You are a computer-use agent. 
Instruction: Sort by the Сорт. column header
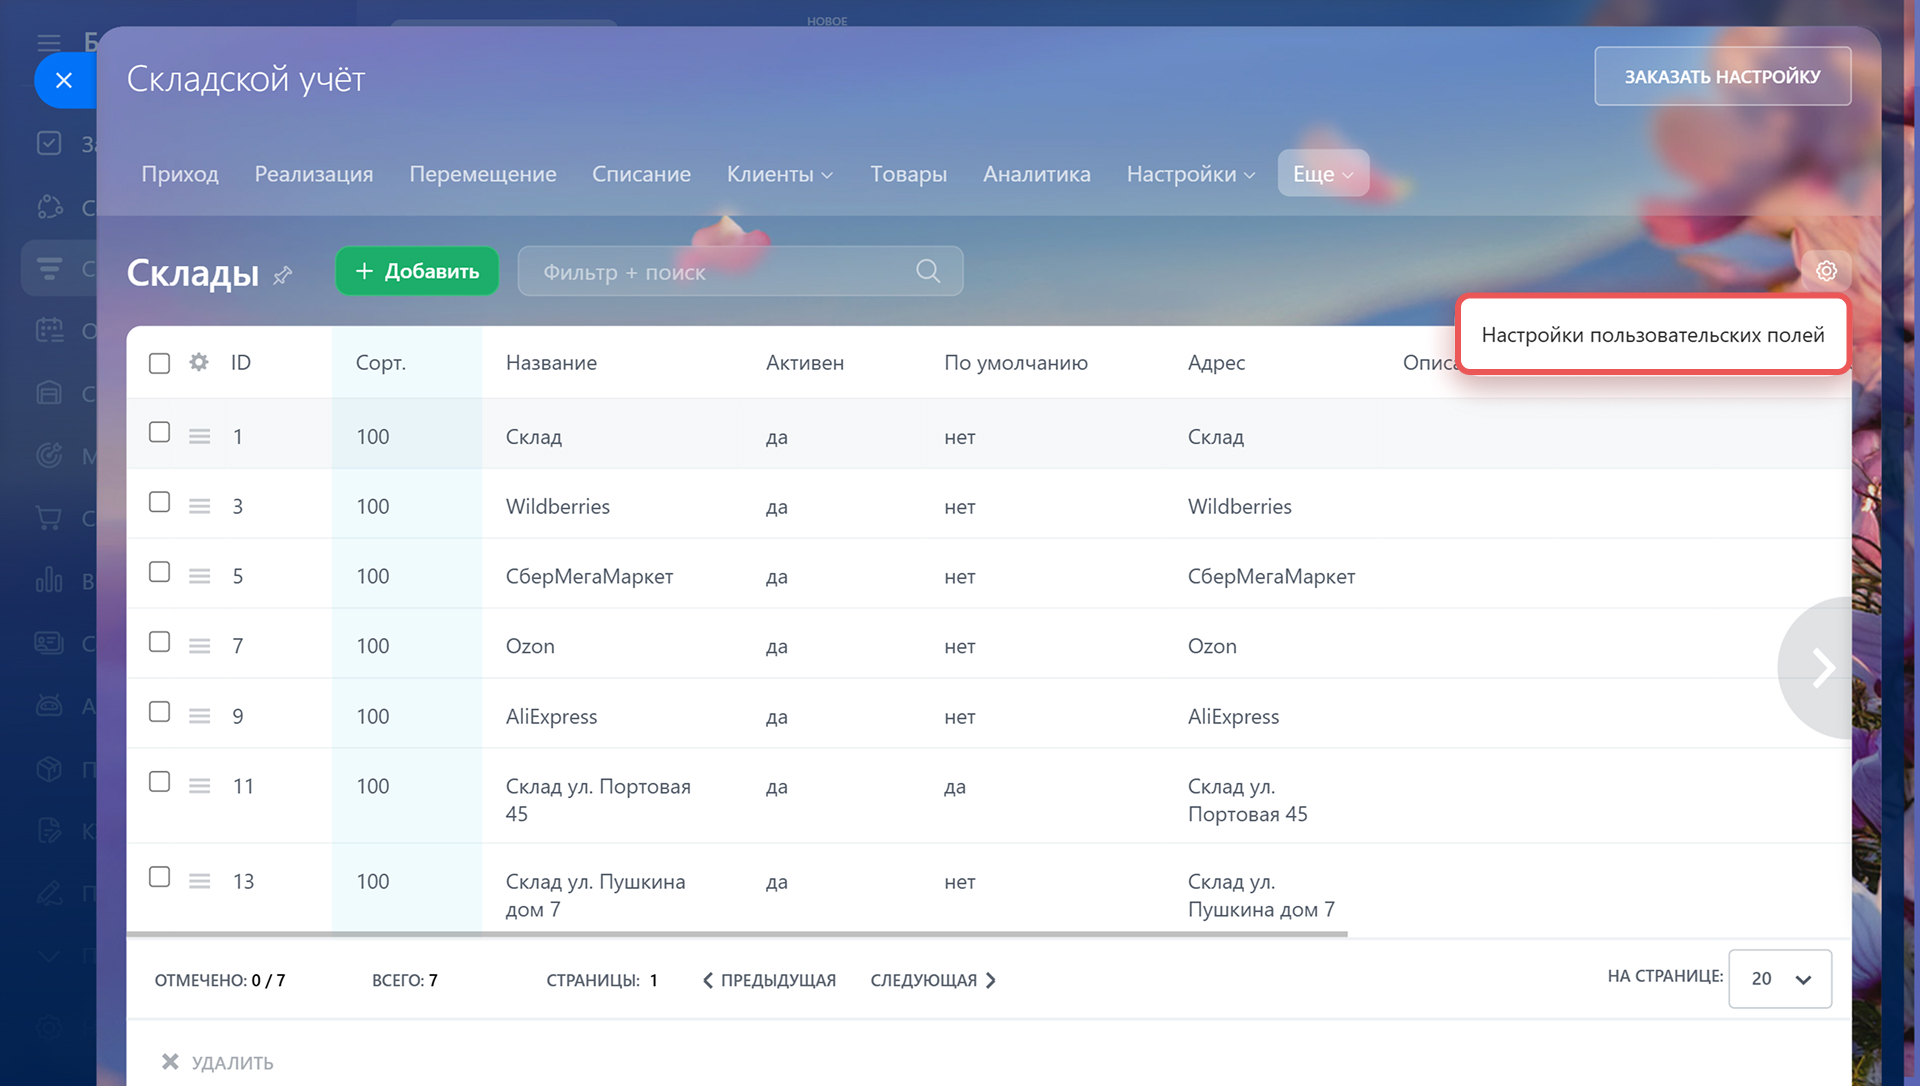(381, 363)
